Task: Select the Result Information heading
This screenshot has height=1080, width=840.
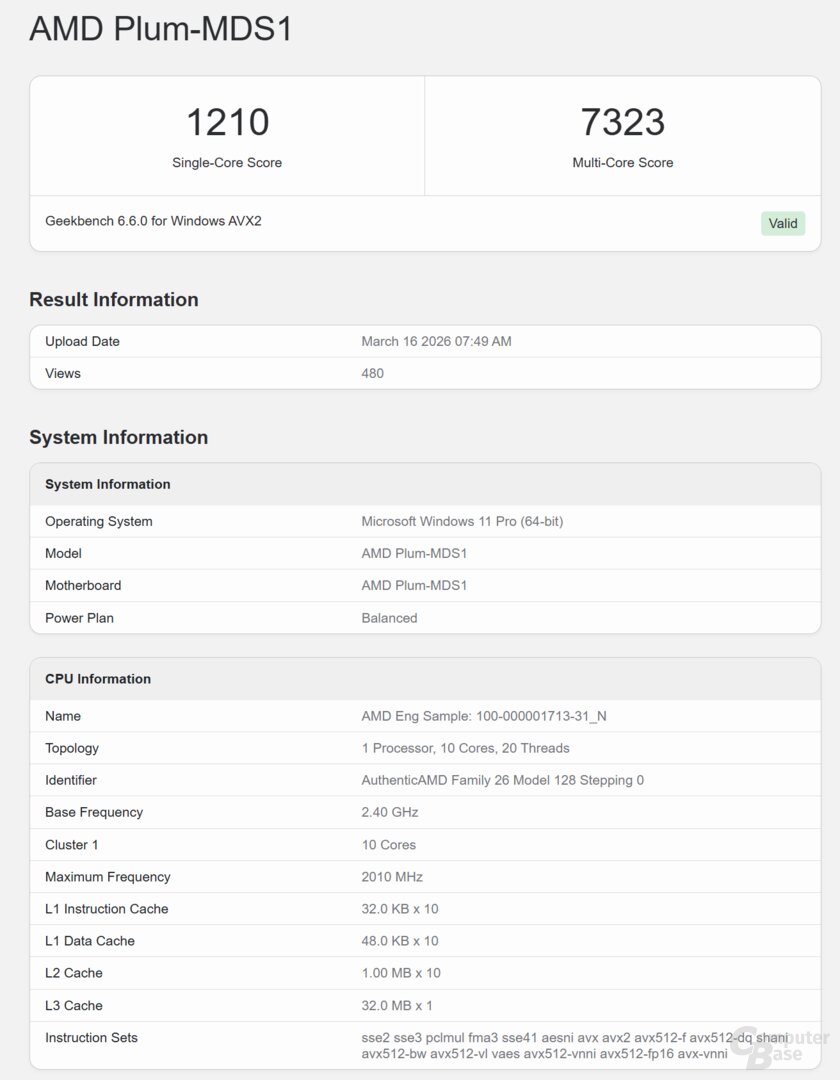Action: pyautogui.click(x=113, y=299)
